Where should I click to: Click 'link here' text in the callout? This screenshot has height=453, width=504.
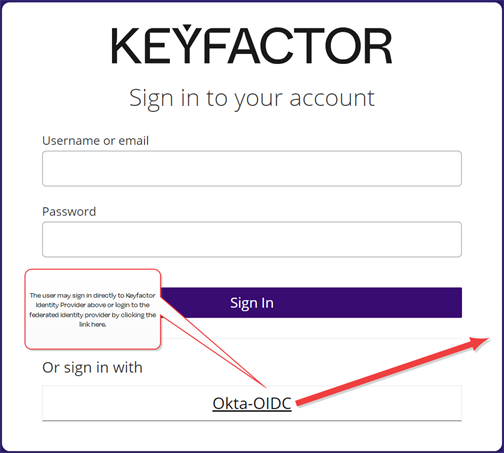(93, 324)
